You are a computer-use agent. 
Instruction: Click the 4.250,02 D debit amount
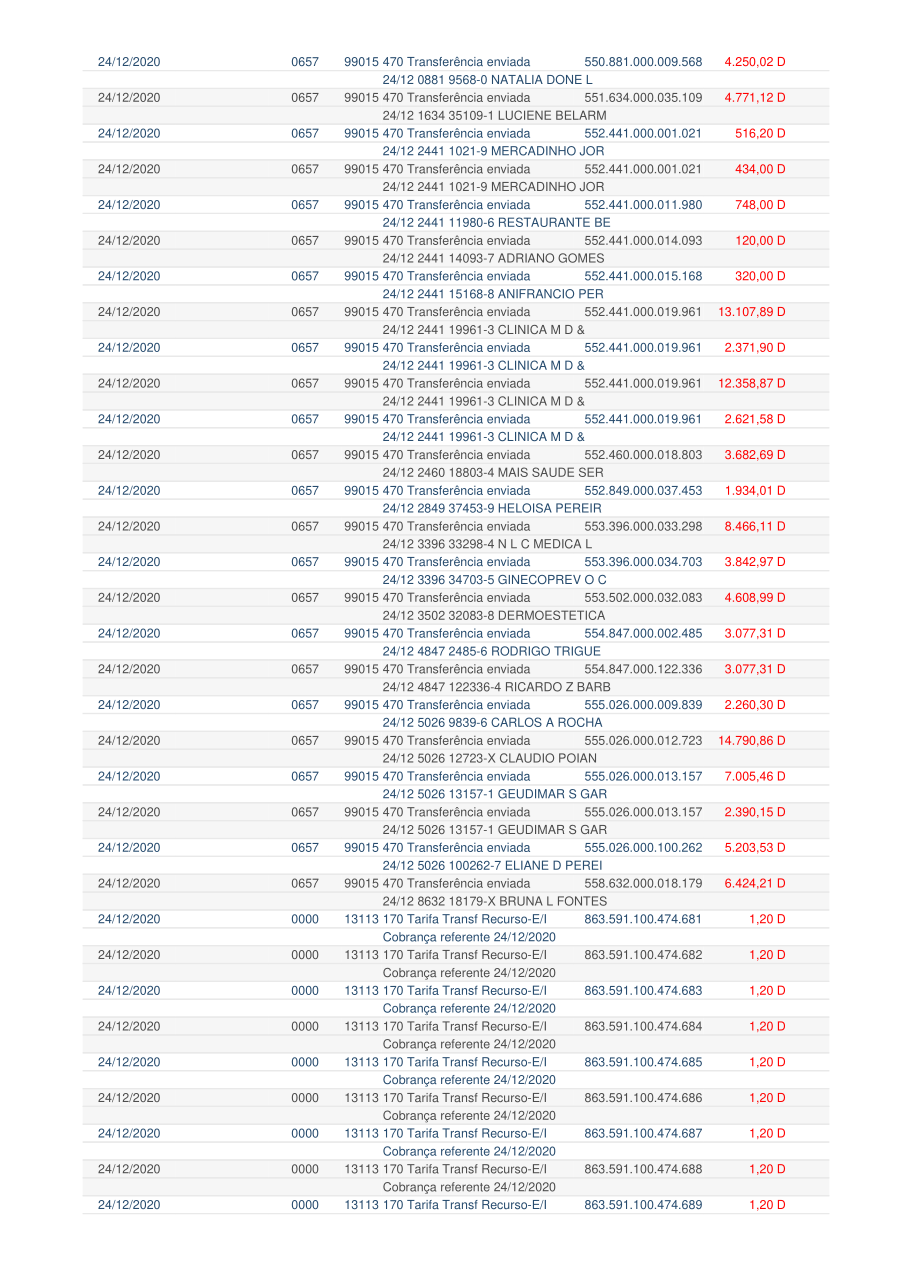coord(754,62)
